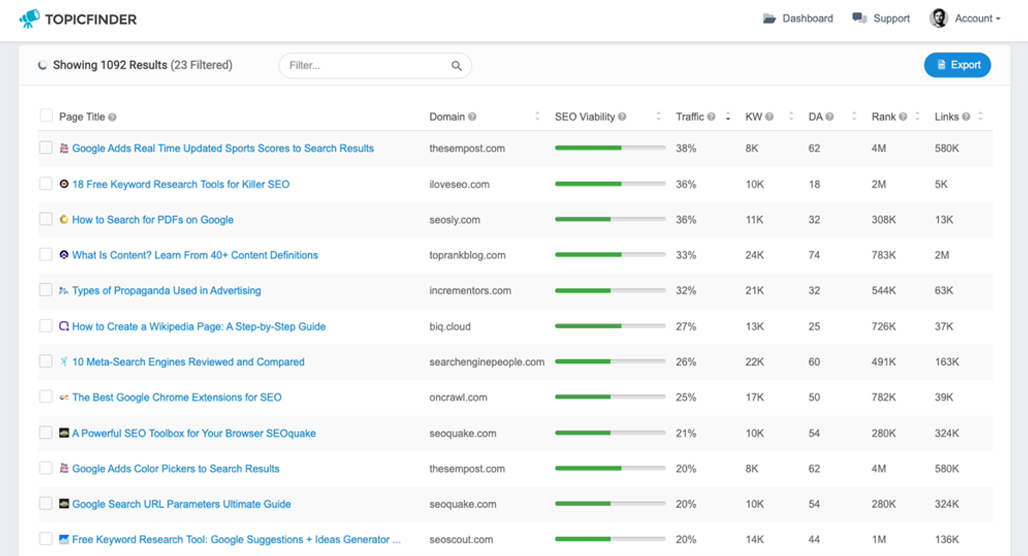Screen dimensions: 1028x556
Task: Click the Page Title column header
Action: 82,117
